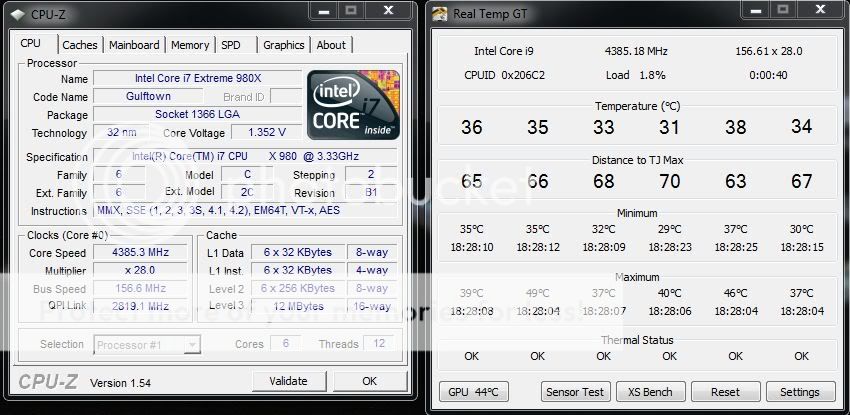Click the Level 3 cache value 12 MBytes
The image size is (850, 415).
tap(298, 306)
